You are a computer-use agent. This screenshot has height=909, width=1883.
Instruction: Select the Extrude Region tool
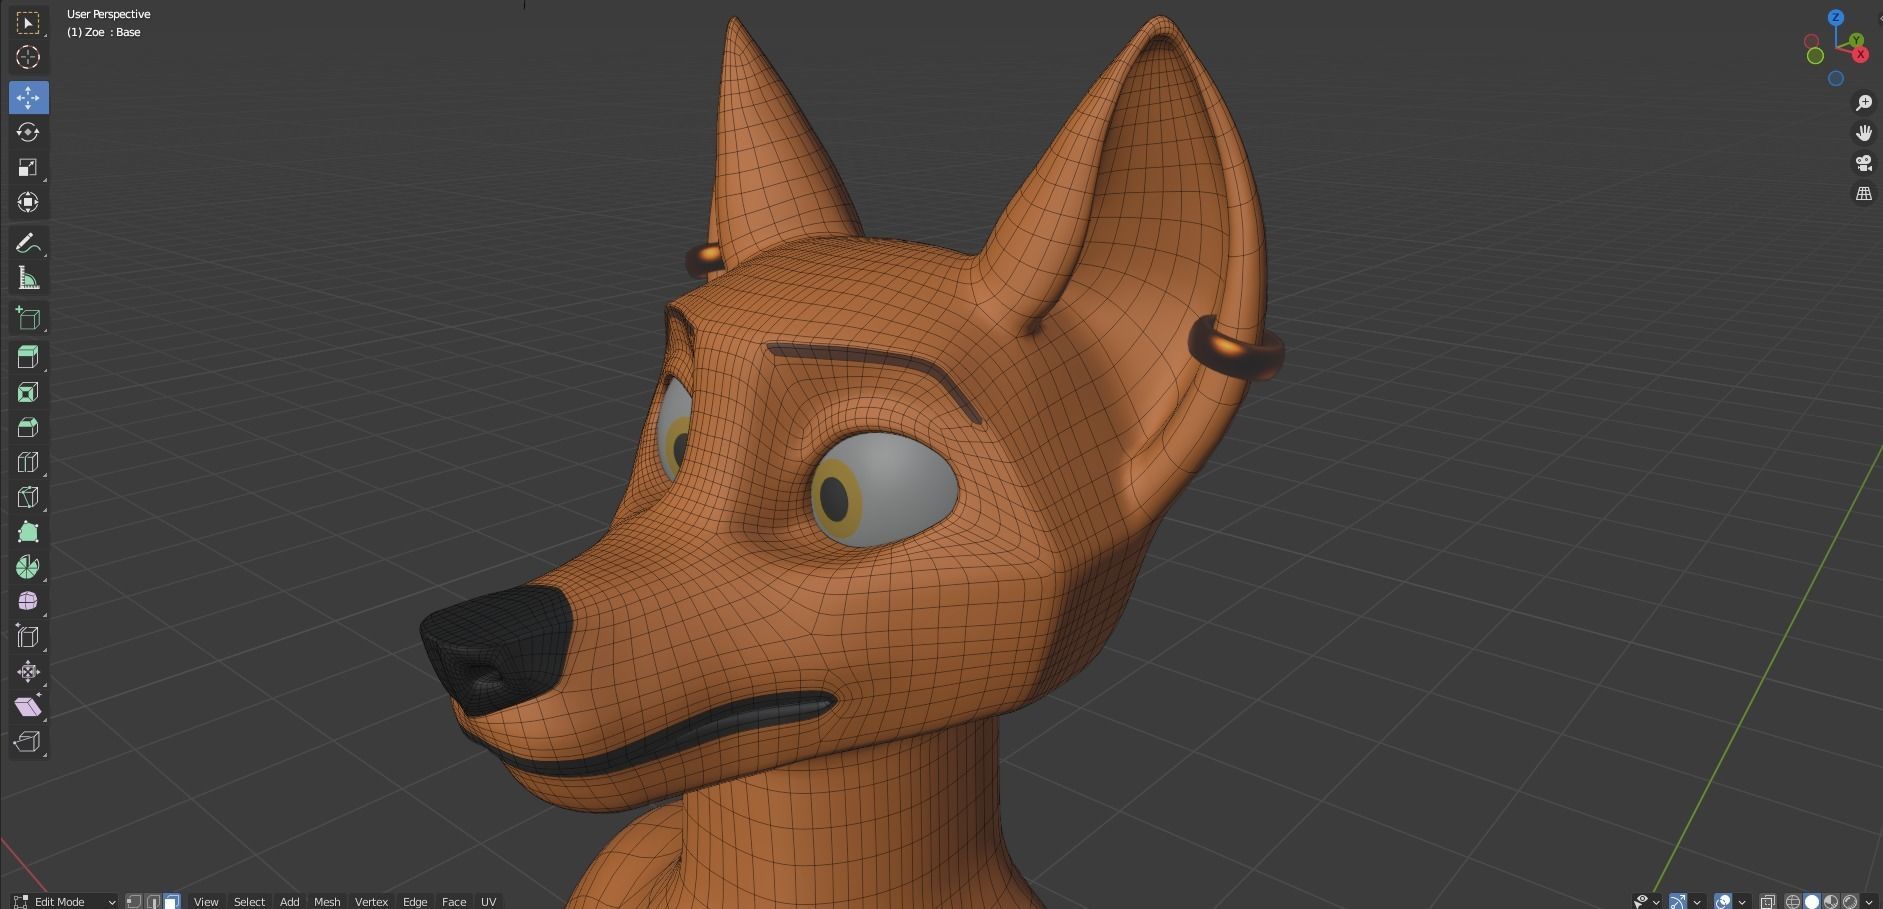(28, 357)
